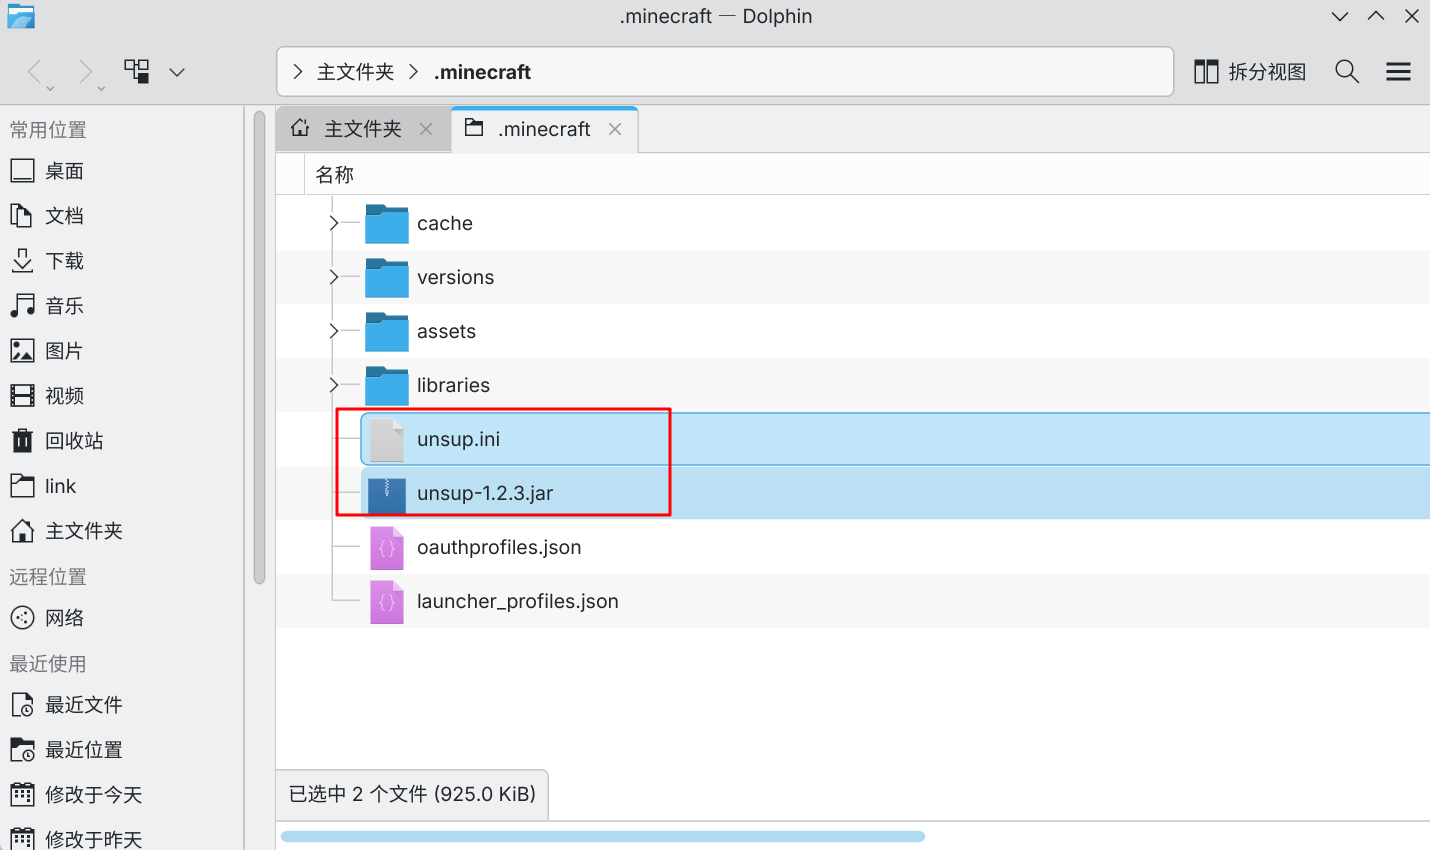This screenshot has width=1430, height=850.
Task: Open 主文件夹 in the places sidebar
Action: pos(66,531)
